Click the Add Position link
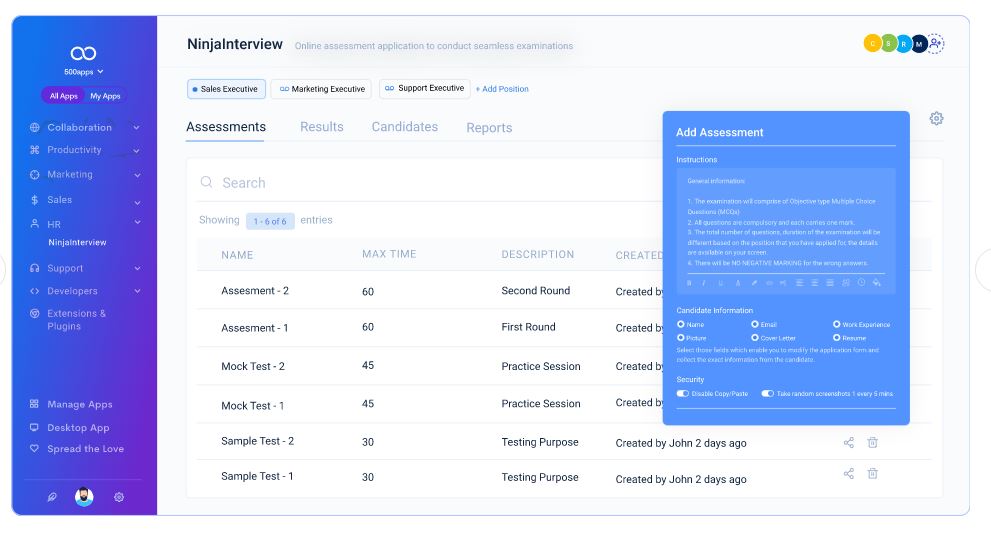 point(502,89)
